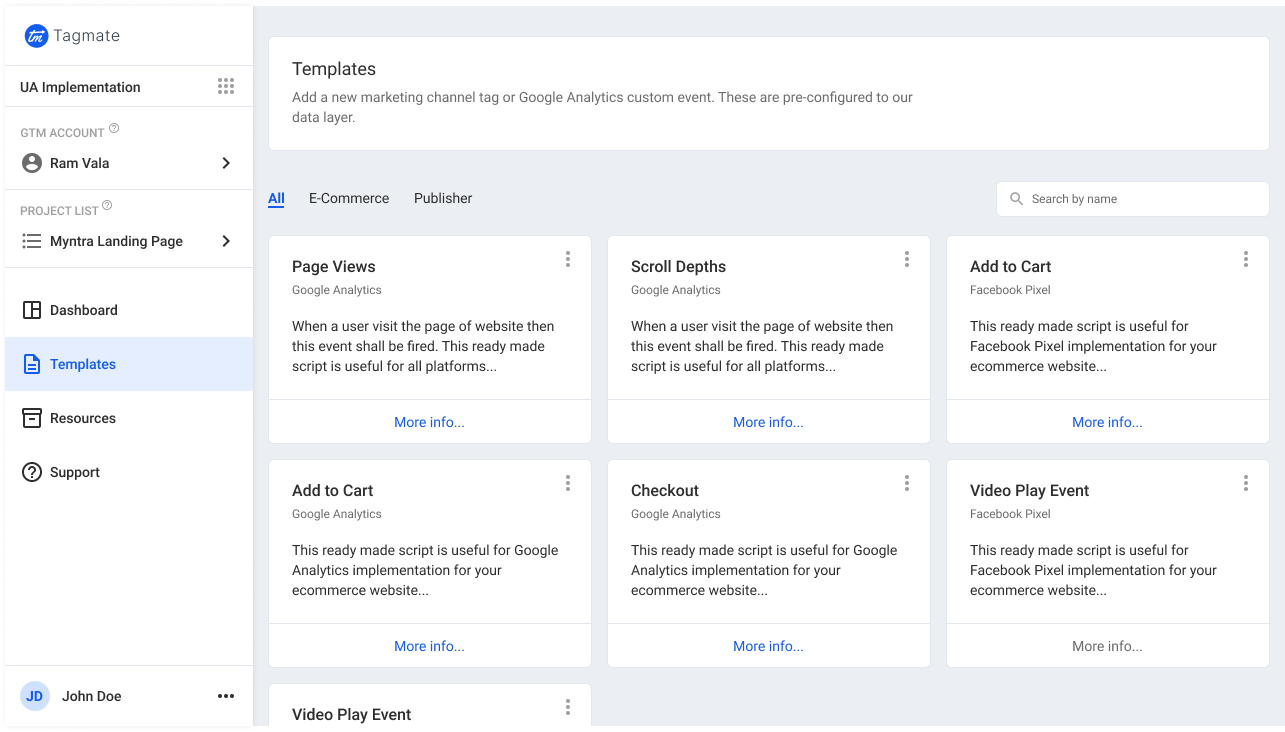Switch to the E-Commerce tab
The image size is (1285, 732).
click(x=349, y=198)
